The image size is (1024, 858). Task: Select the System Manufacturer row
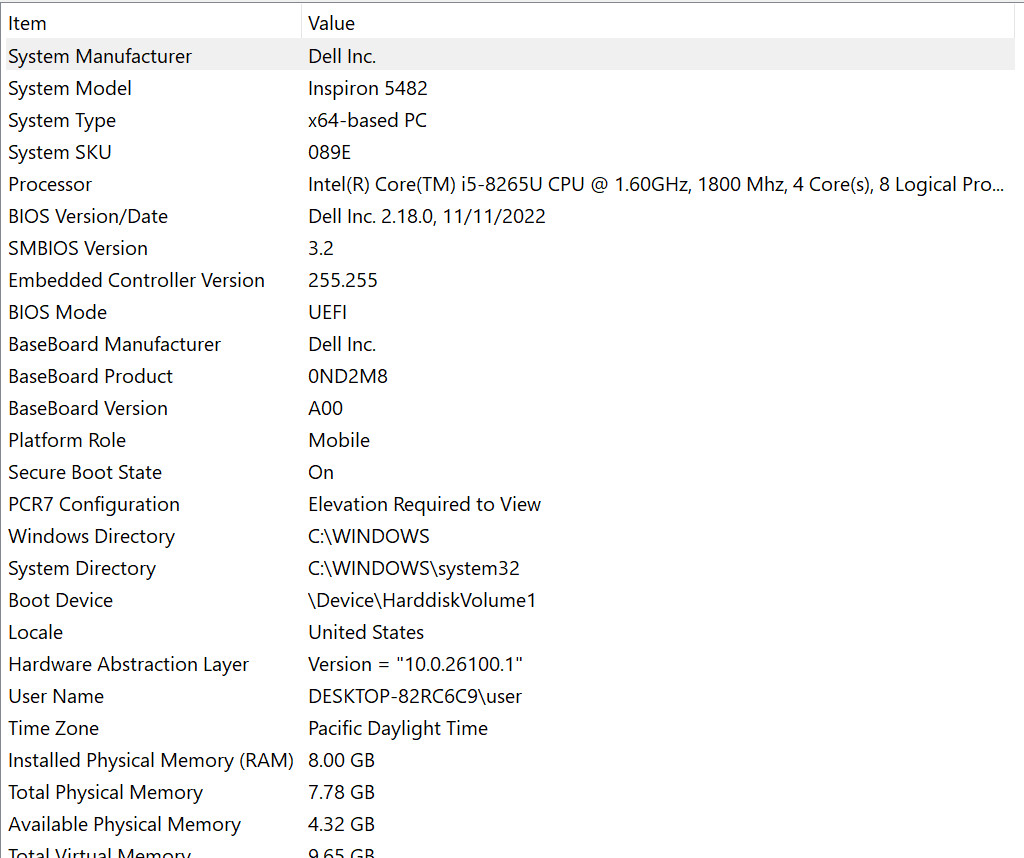pos(510,56)
